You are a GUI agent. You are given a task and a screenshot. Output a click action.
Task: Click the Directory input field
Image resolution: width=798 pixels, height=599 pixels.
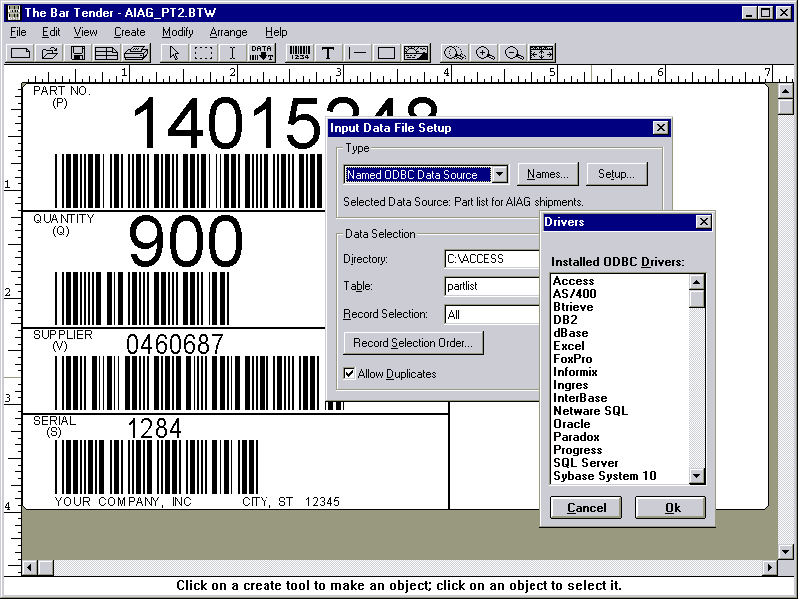[492, 259]
